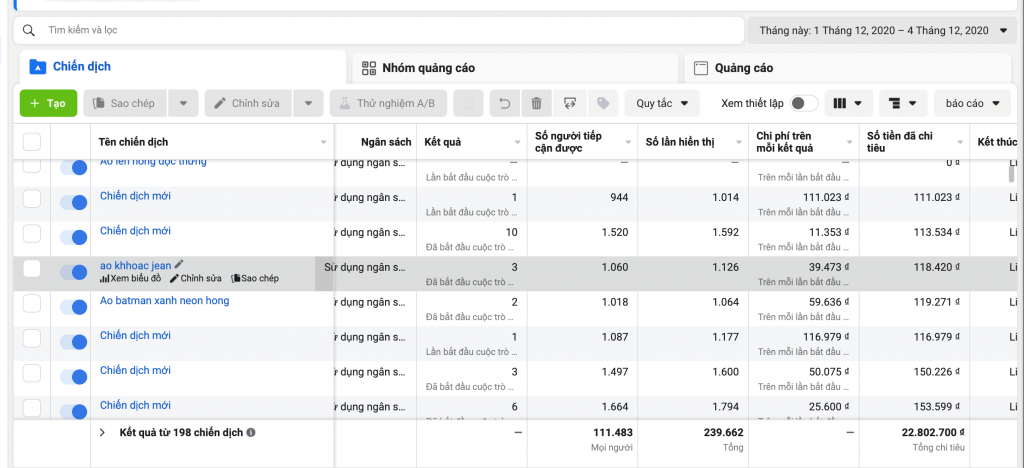The height and width of the screenshot is (468, 1024).
Task: Open the dropdown arrow beside the toolbar's Sao chép
Action: click(184, 103)
